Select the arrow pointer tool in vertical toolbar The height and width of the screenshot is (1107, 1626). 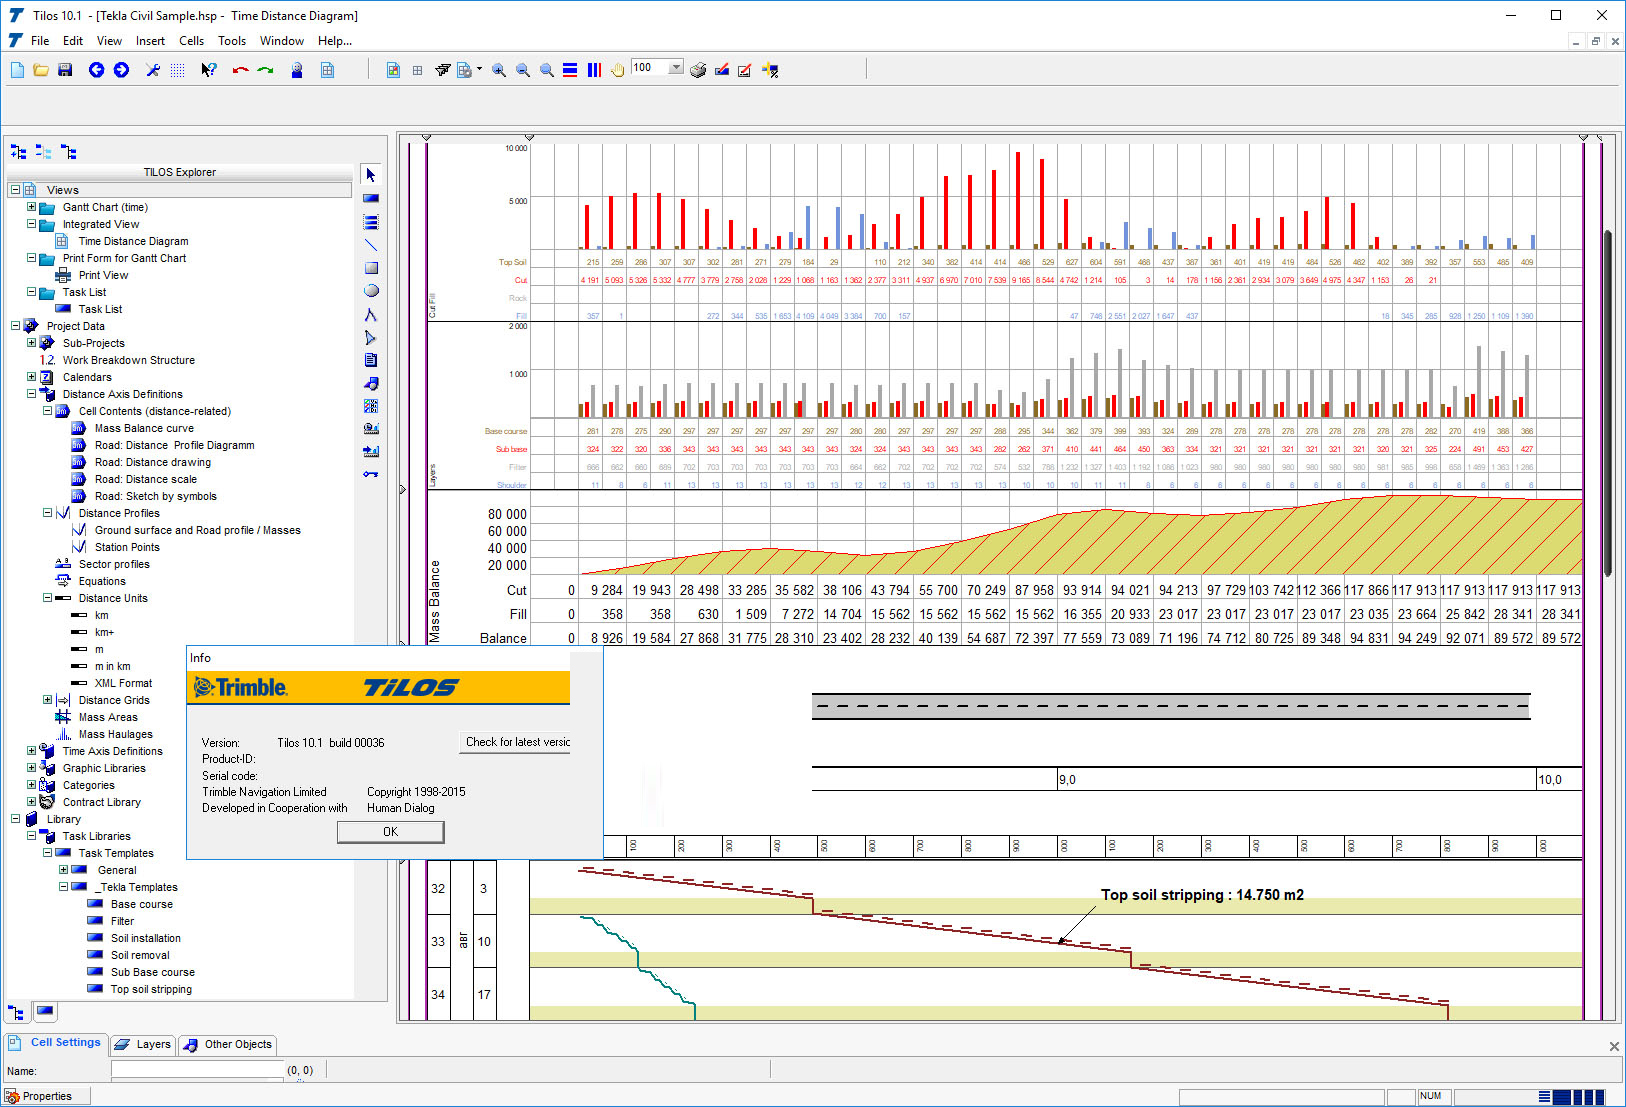pyautogui.click(x=371, y=175)
